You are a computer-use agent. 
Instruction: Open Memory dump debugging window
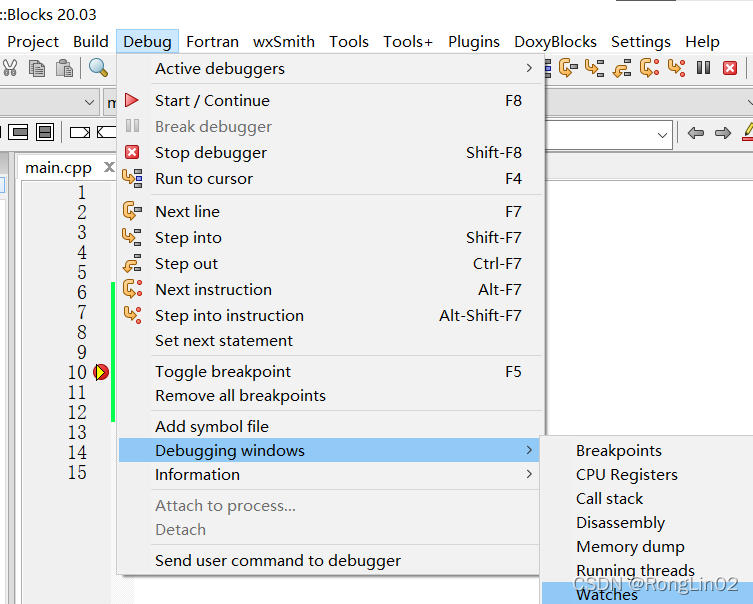point(647,546)
